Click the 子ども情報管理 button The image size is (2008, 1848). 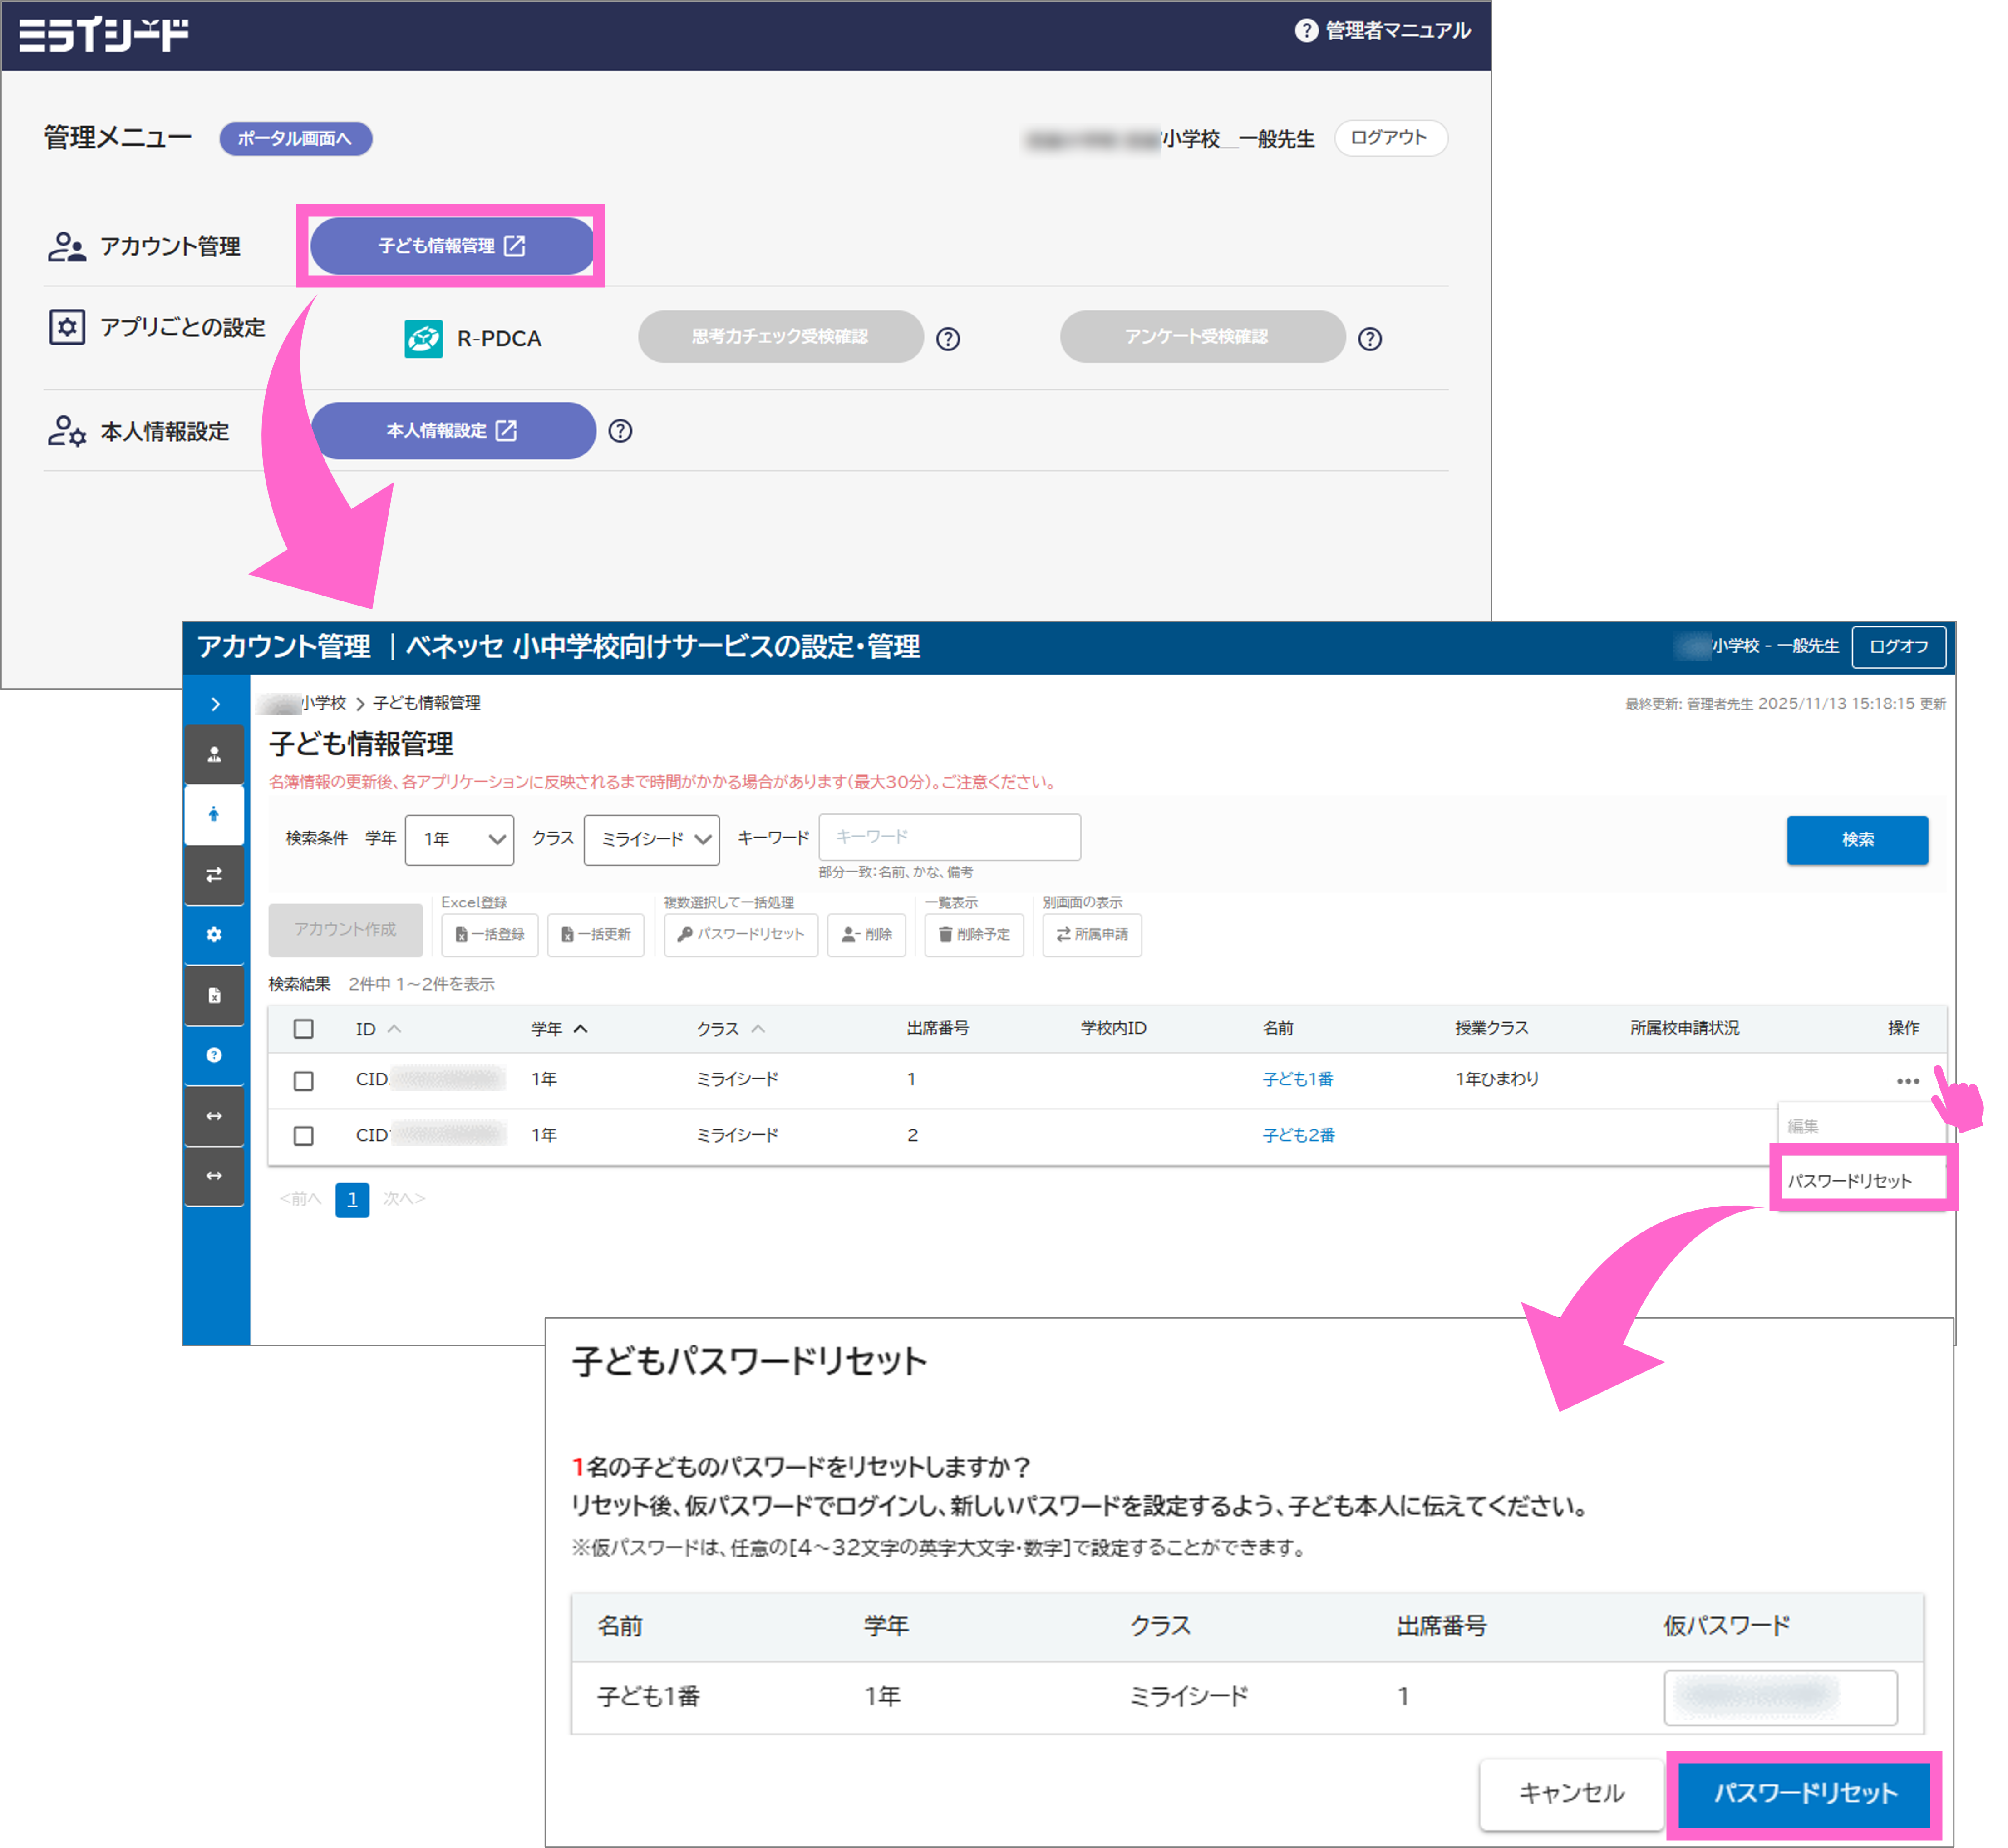click(x=451, y=246)
